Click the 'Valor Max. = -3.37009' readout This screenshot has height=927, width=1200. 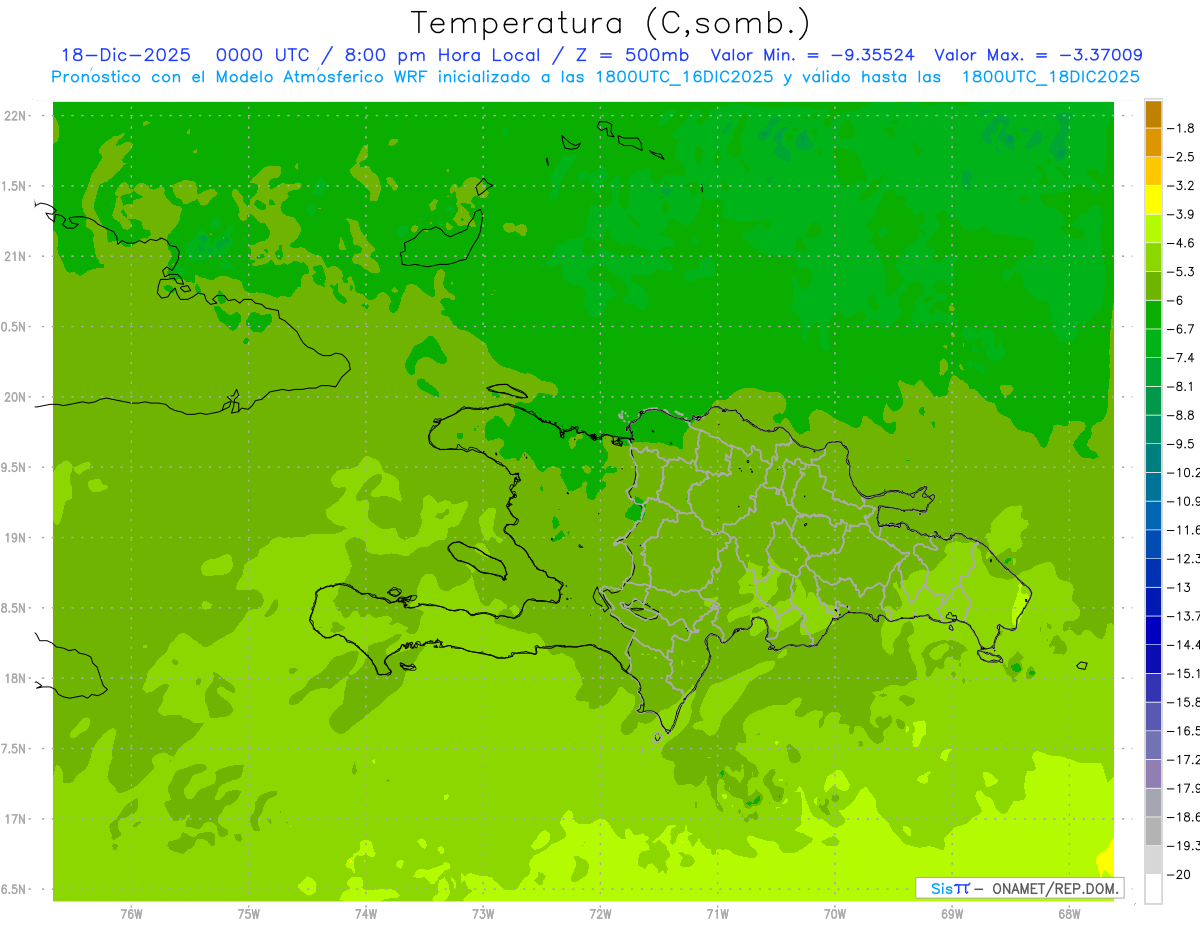point(1038,55)
